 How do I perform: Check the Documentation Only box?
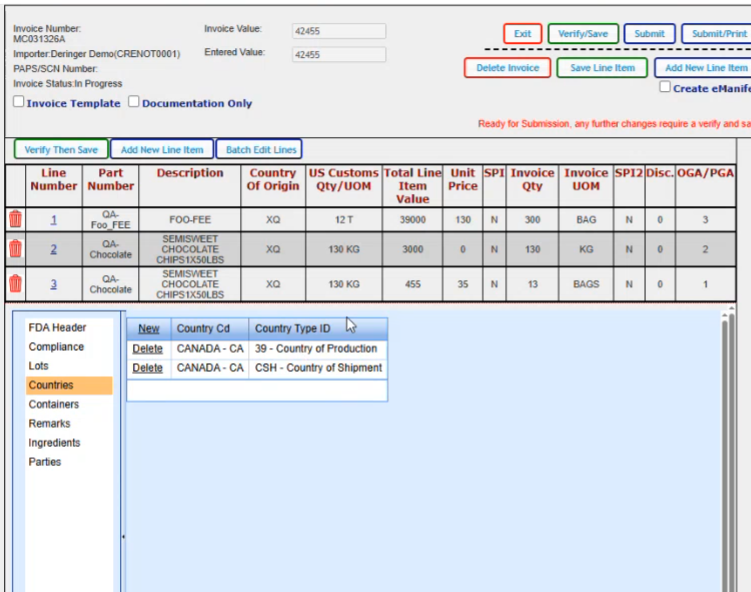pyautogui.click(x=148, y=103)
